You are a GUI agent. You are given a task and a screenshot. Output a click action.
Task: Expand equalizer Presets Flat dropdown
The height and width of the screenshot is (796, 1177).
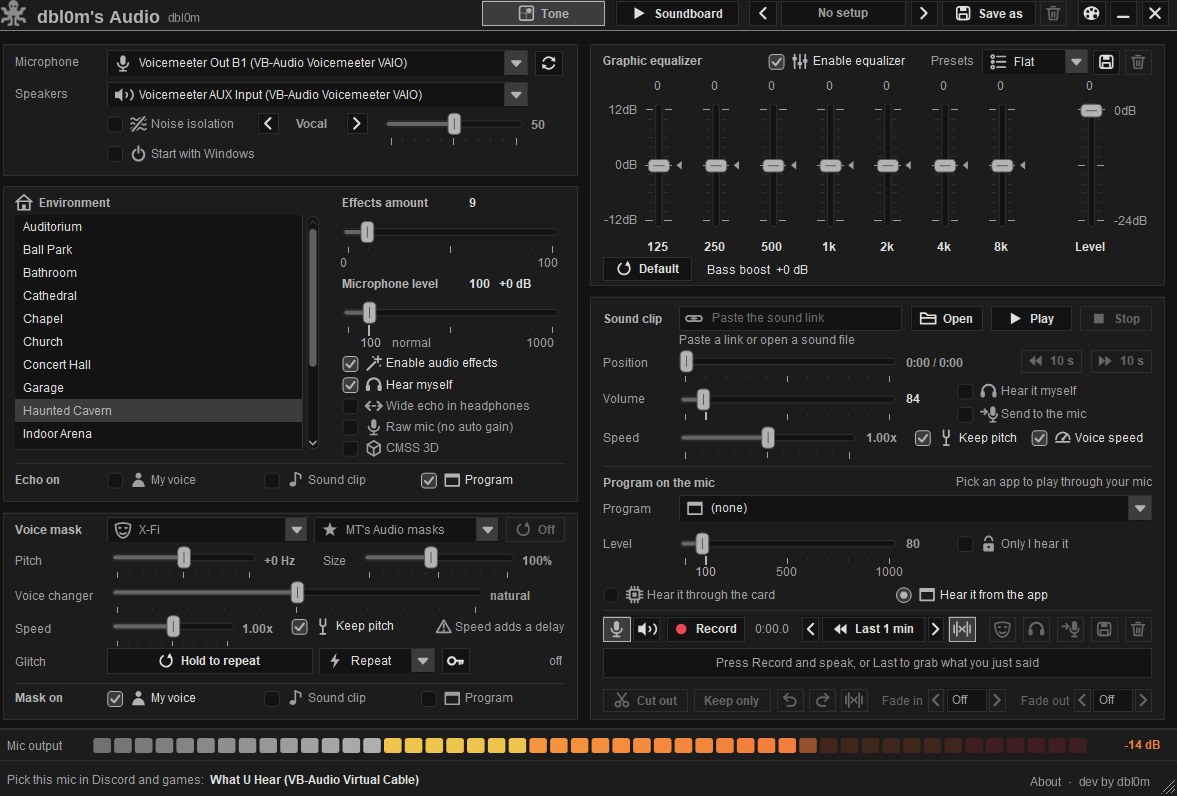1076,62
